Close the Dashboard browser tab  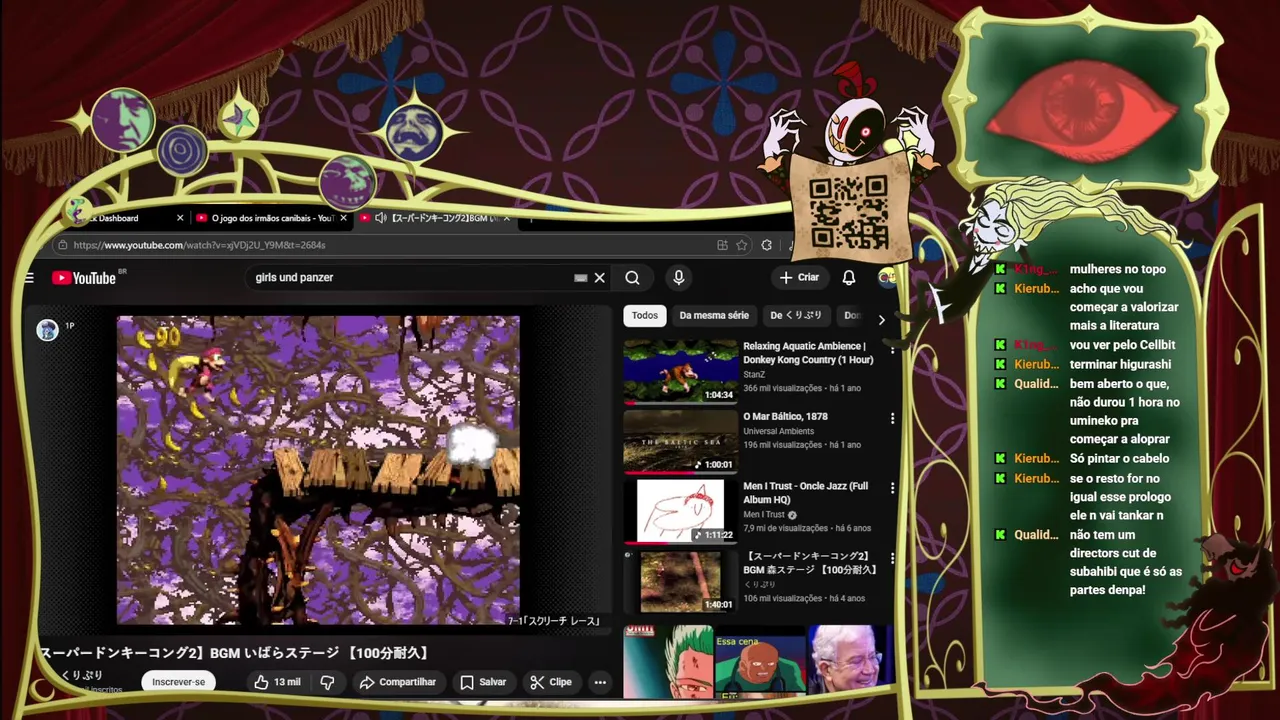click(x=180, y=218)
